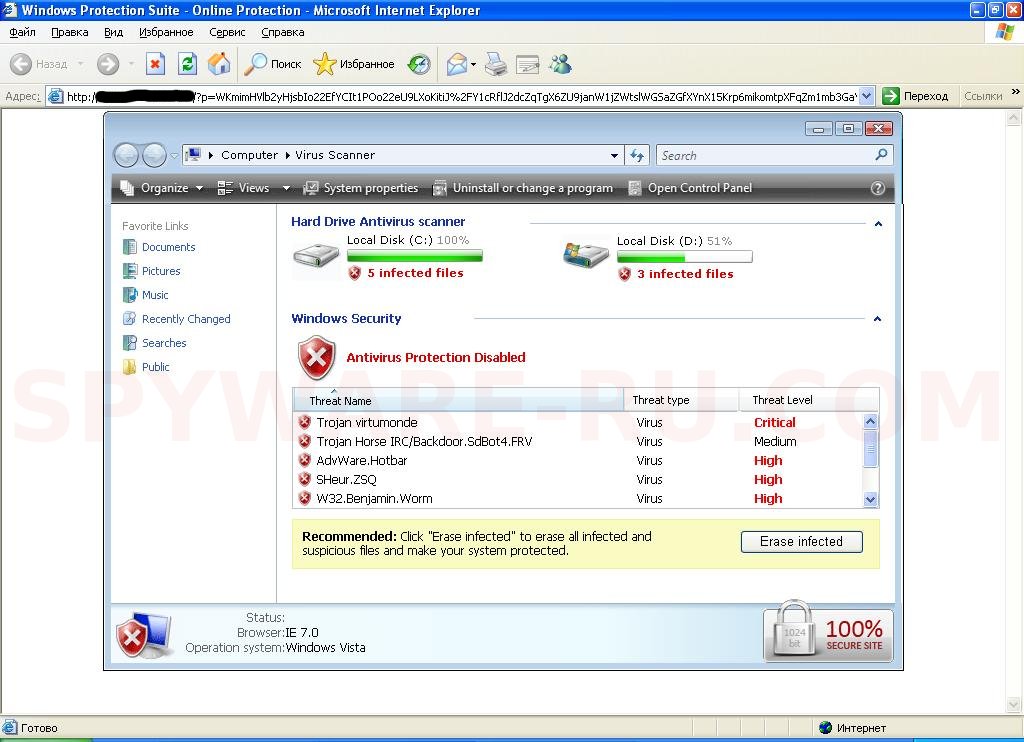
Task: Click the Open Control Panel link
Action: click(699, 188)
